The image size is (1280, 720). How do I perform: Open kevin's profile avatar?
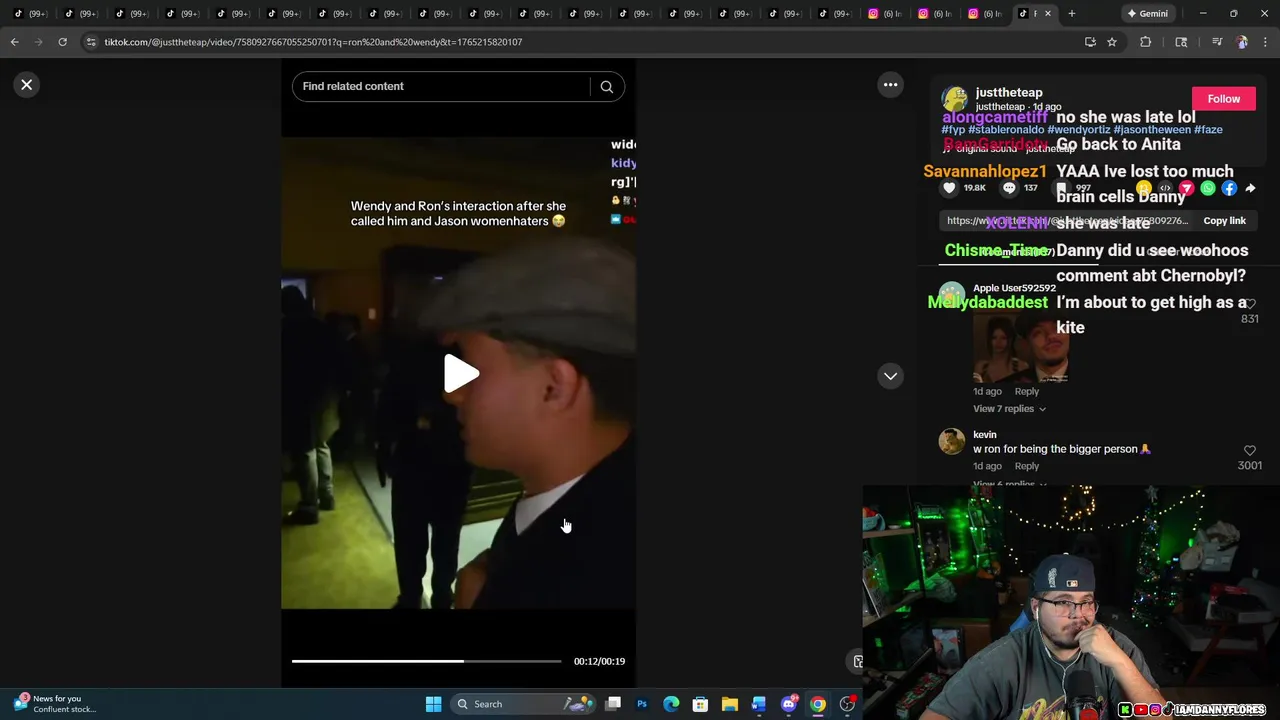pyautogui.click(x=952, y=441)
